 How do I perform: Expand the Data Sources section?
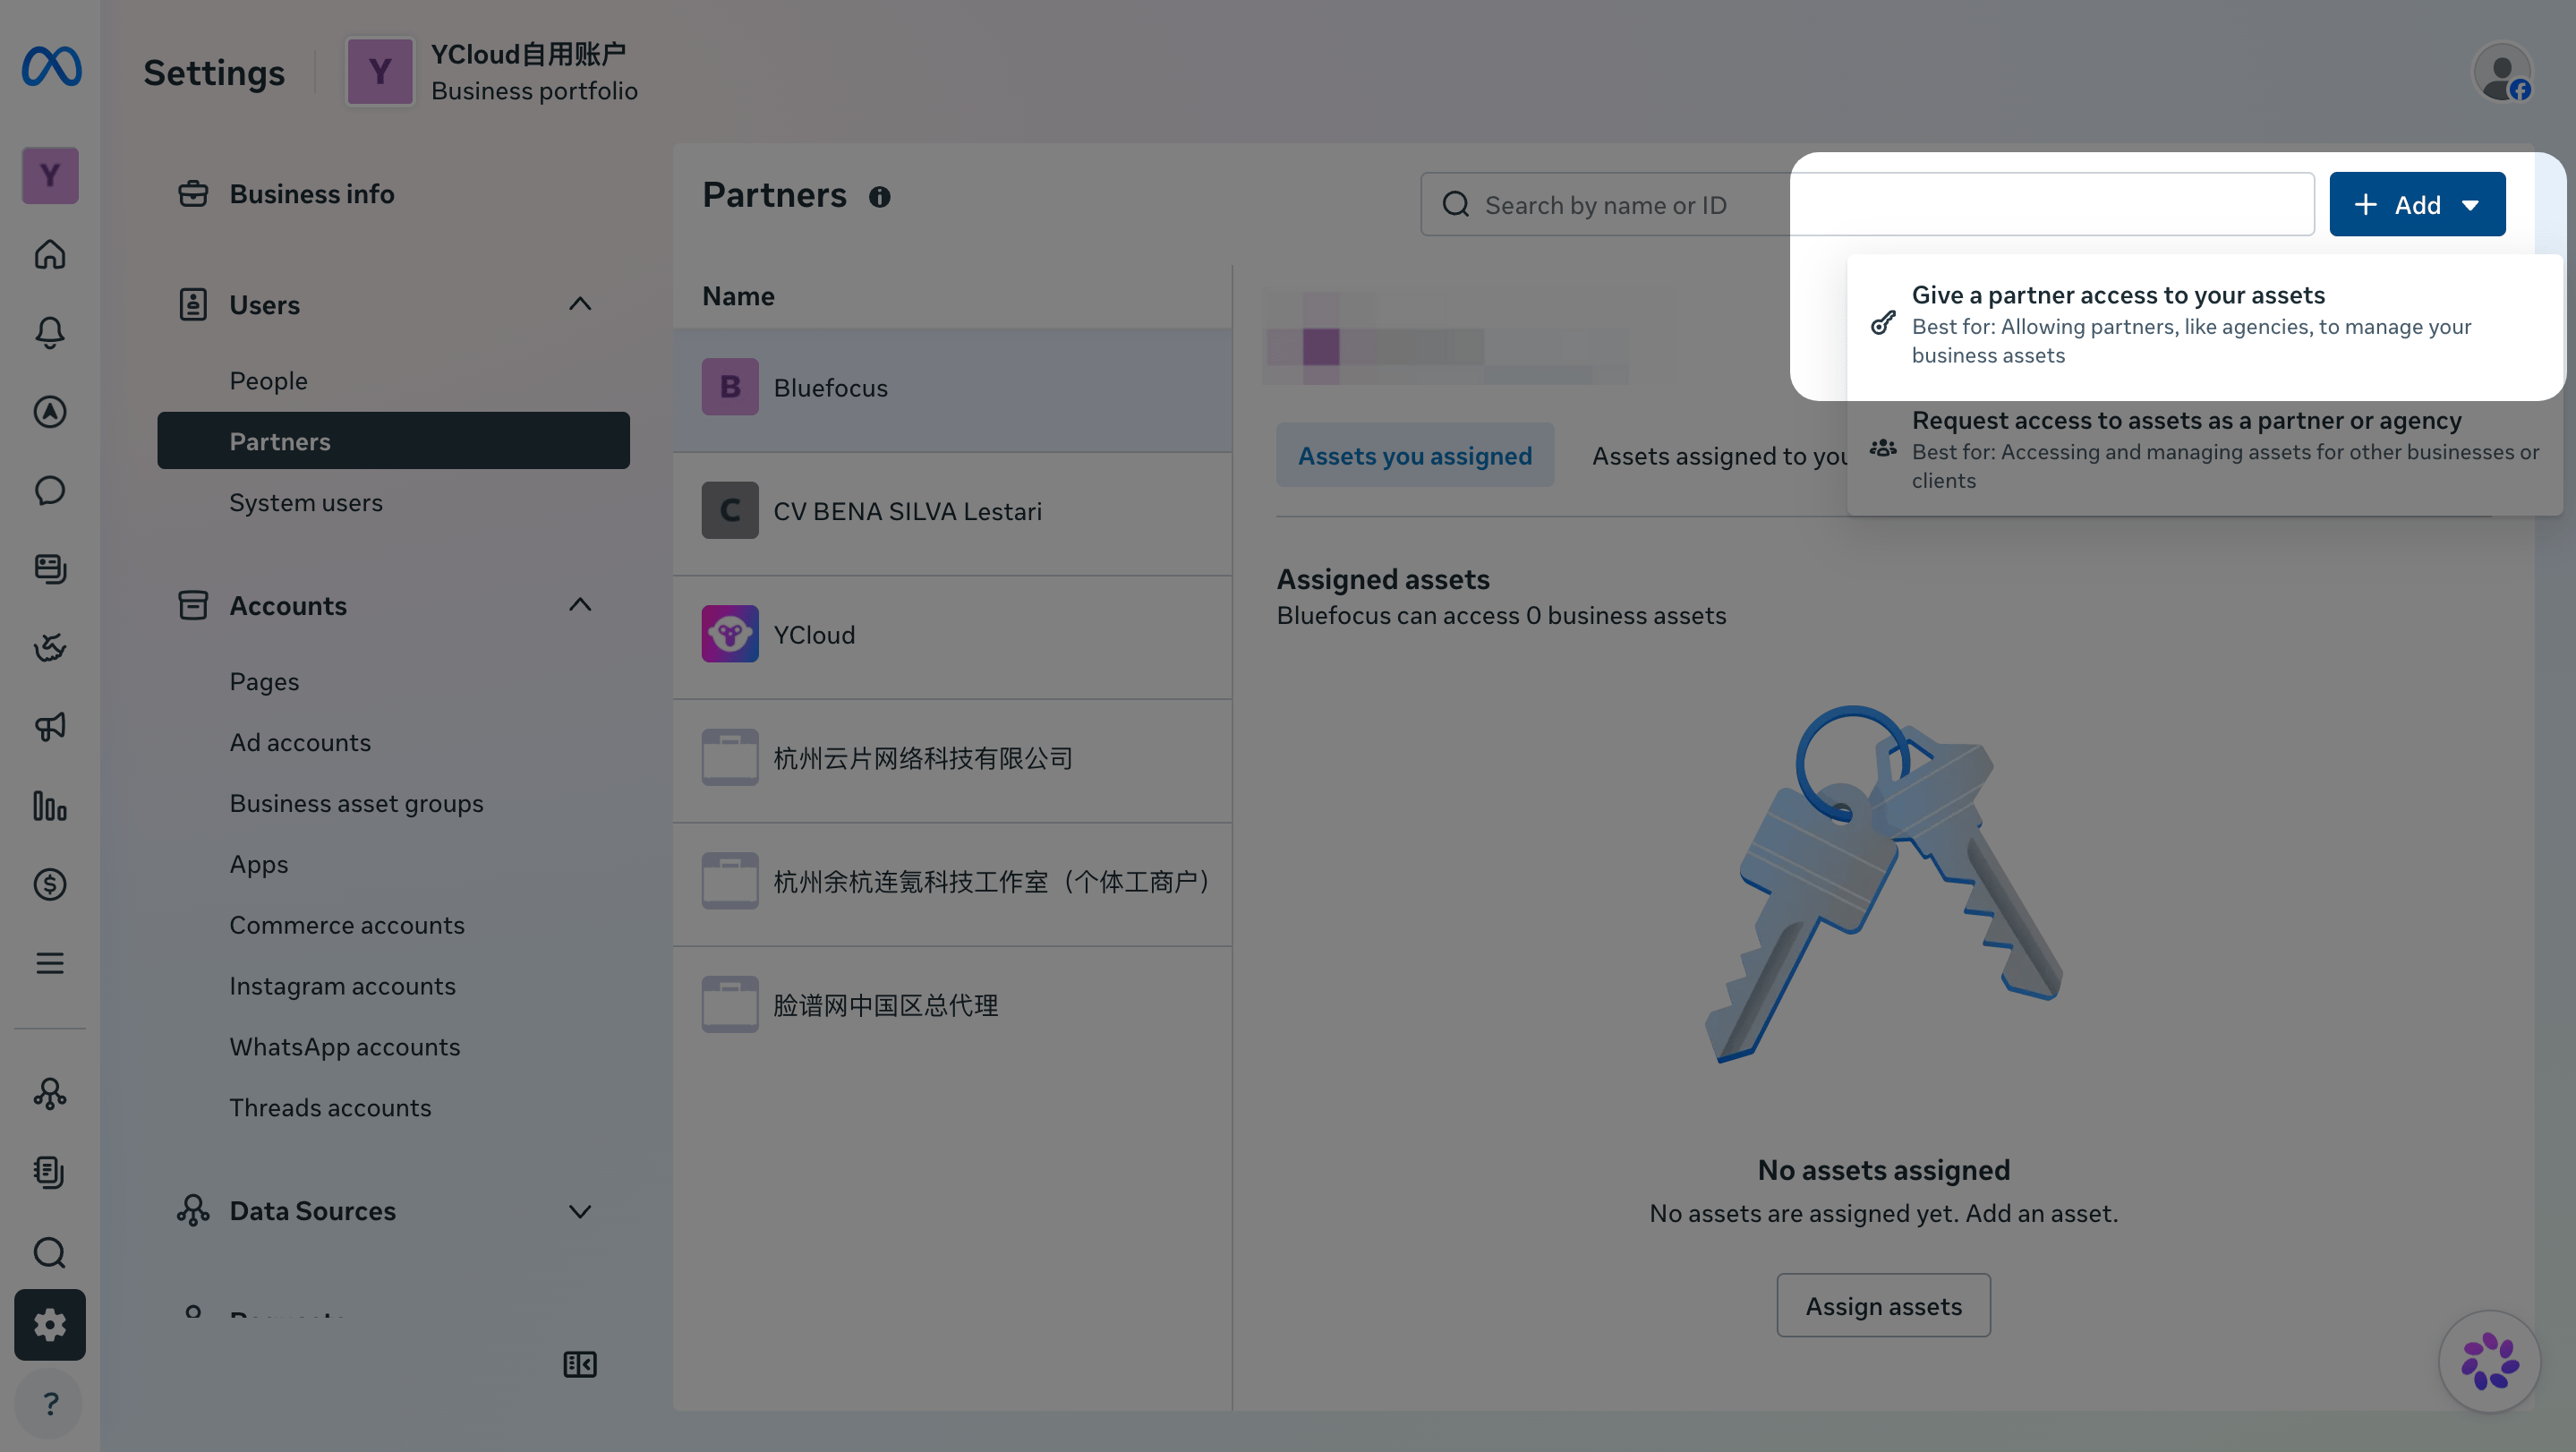tap(580, 1211)
